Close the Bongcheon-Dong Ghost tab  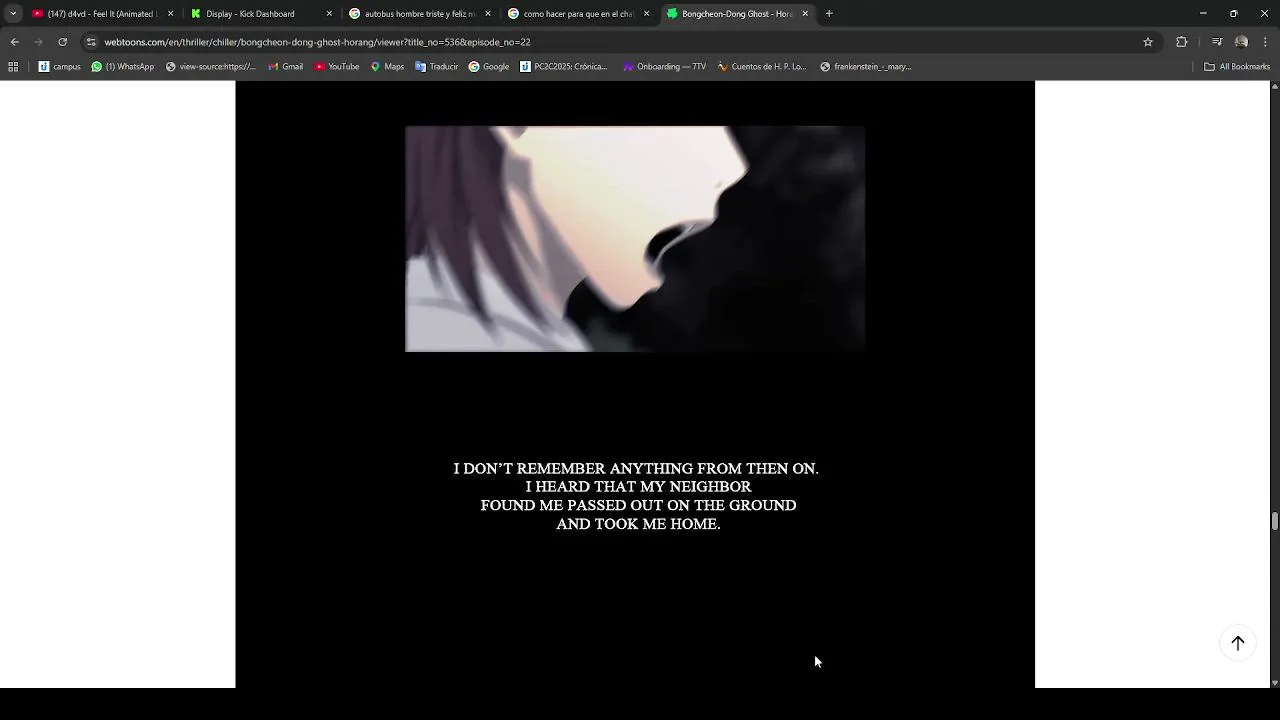tap(805, 14)
